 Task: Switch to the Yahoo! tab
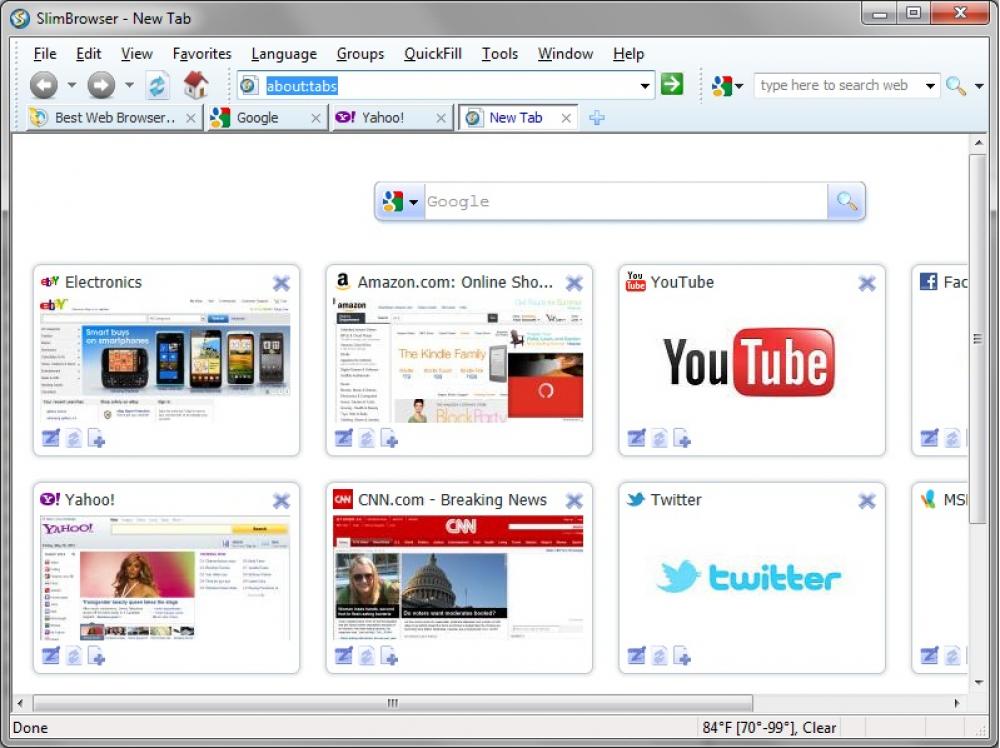[385, 118]
